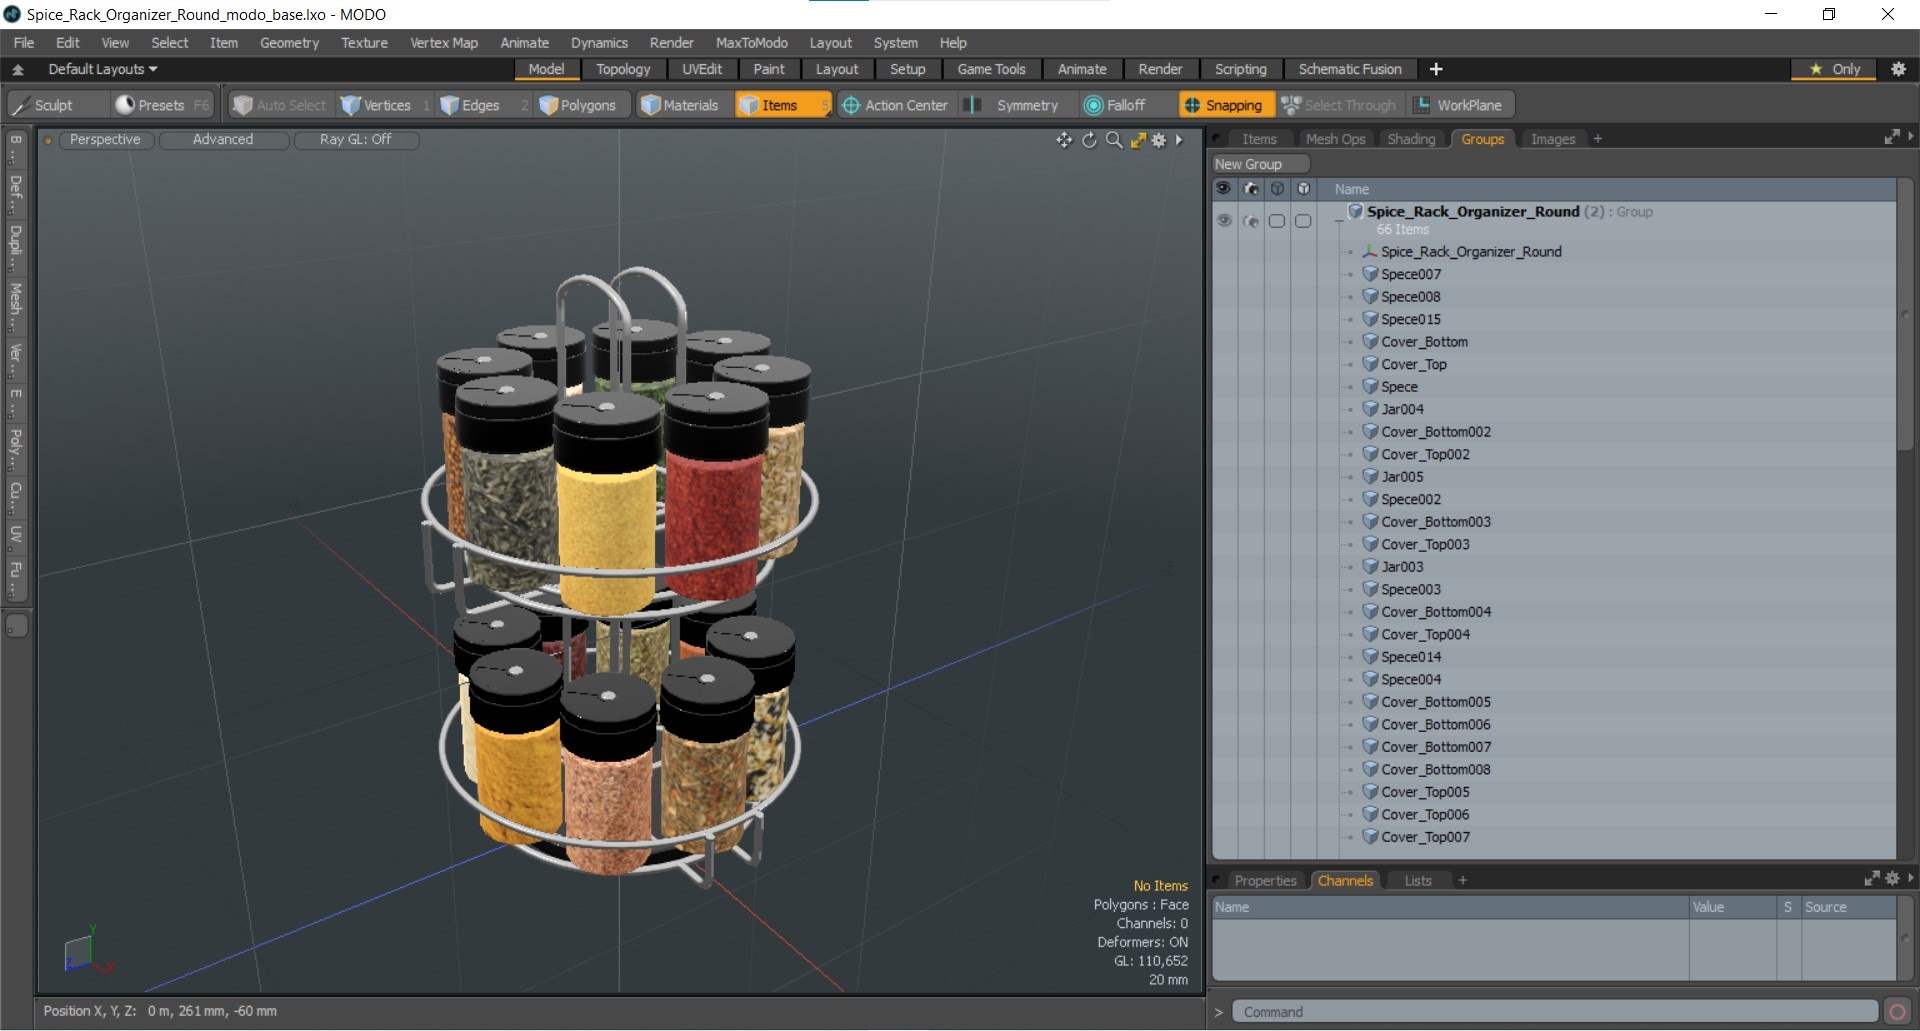Click the home arrow icon beside Default Layouts
The height and width of the screenshot is (1031, 1920).
coord(18,69)
